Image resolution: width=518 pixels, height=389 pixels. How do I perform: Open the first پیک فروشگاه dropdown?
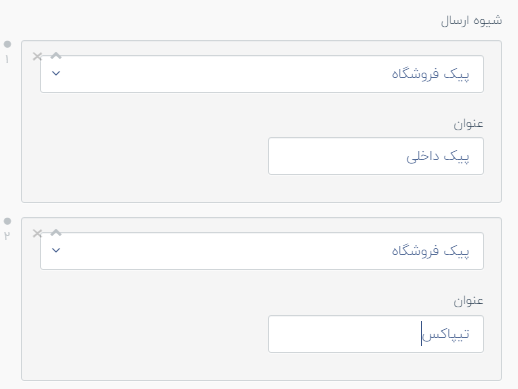coord(262,74)
